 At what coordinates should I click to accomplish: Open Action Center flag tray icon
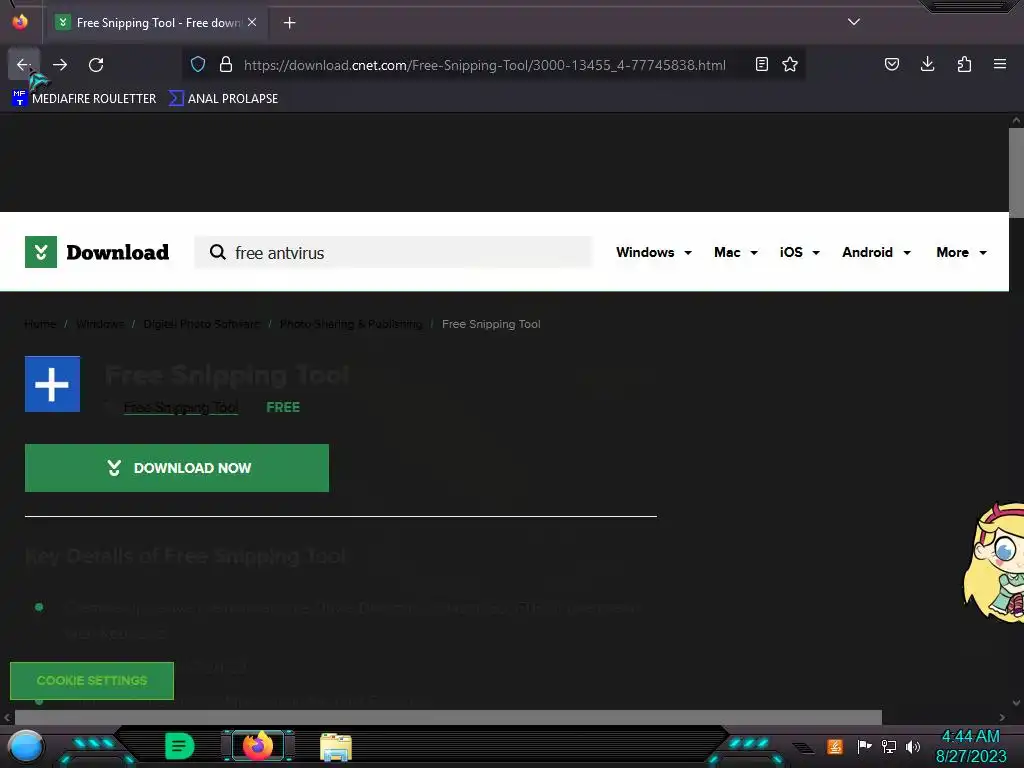(x=864, y=746)
